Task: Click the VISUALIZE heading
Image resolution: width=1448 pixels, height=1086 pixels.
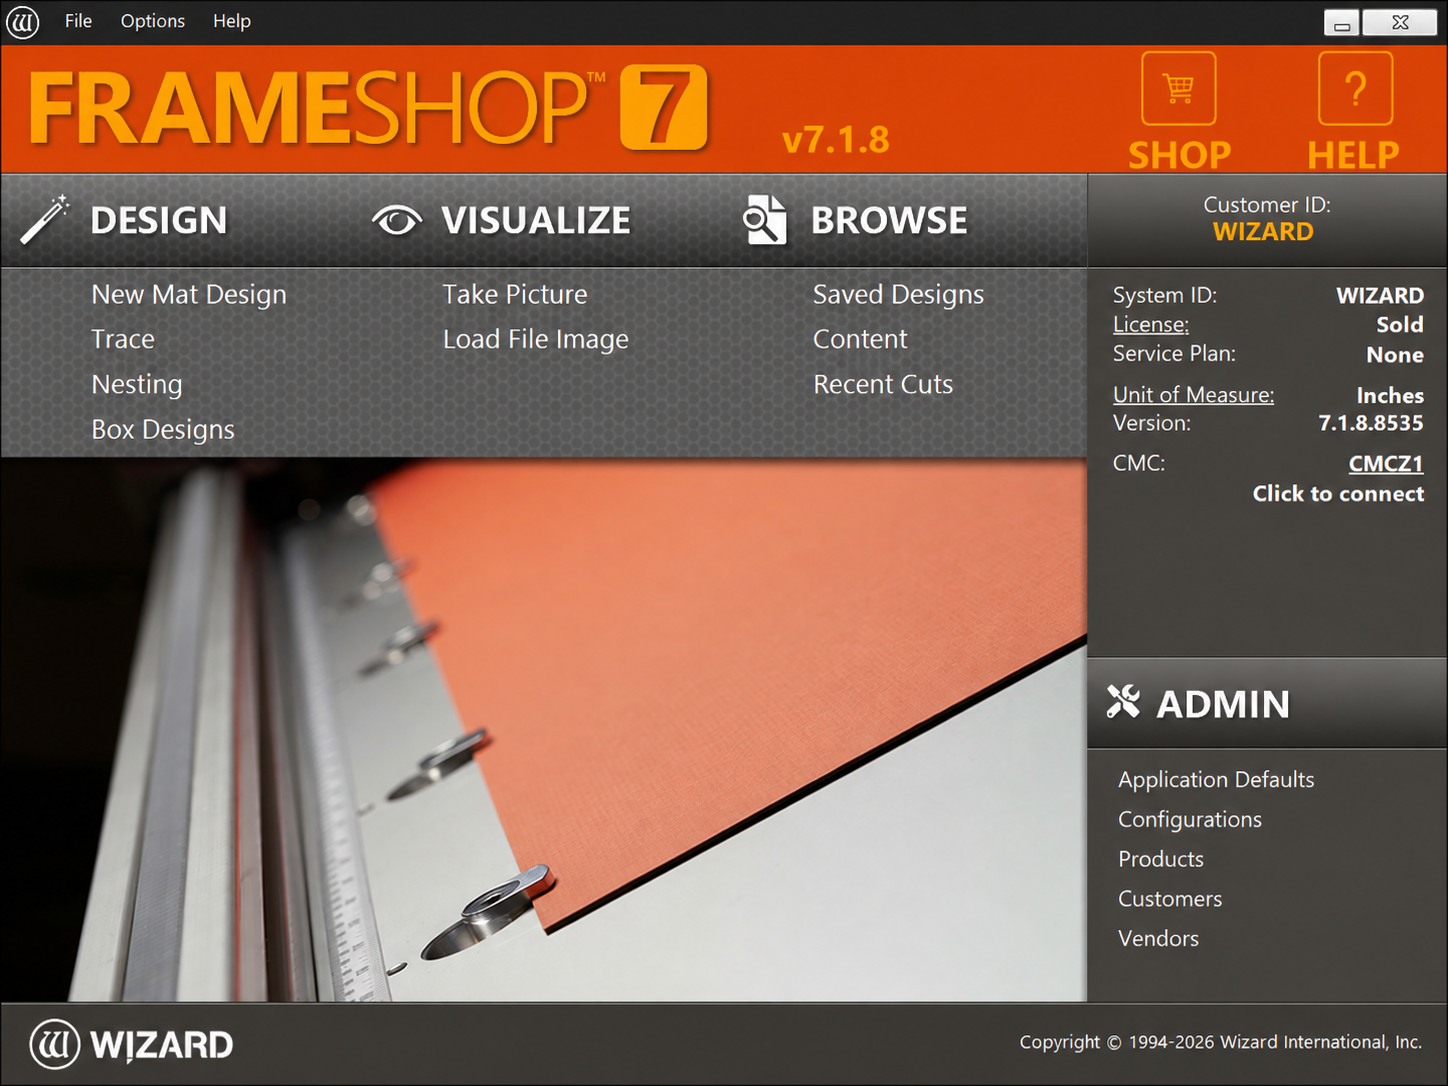Action: pyautogui.click(x=536, y=220)
